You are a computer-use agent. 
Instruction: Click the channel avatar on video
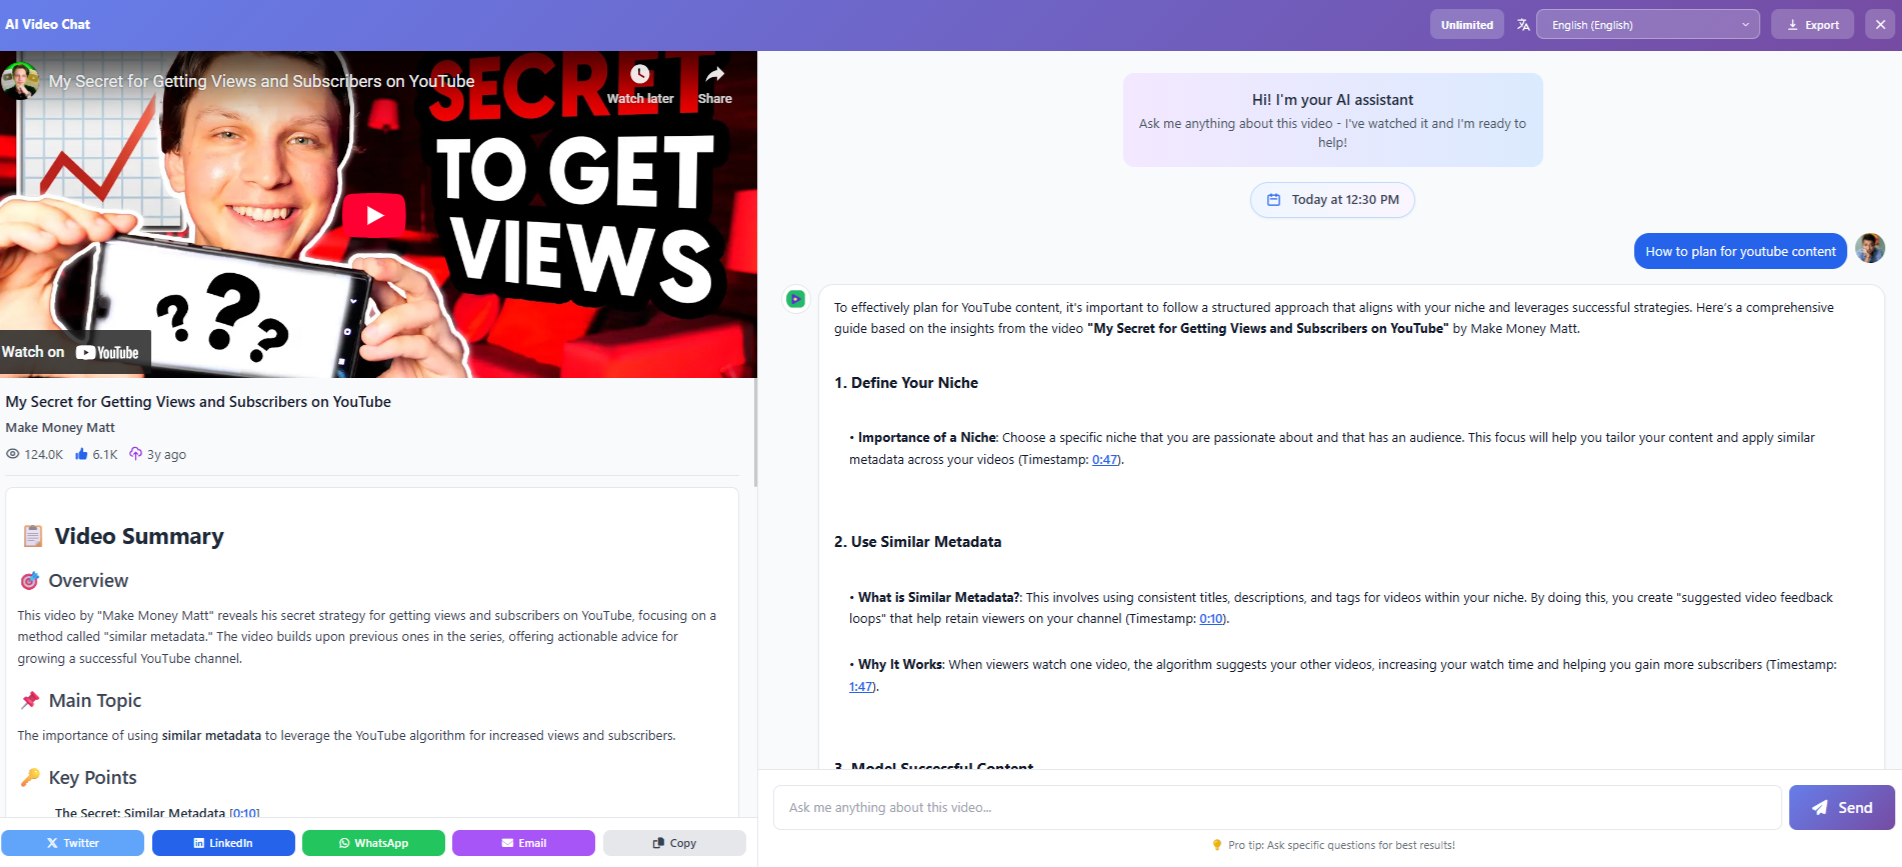(20, 81)
